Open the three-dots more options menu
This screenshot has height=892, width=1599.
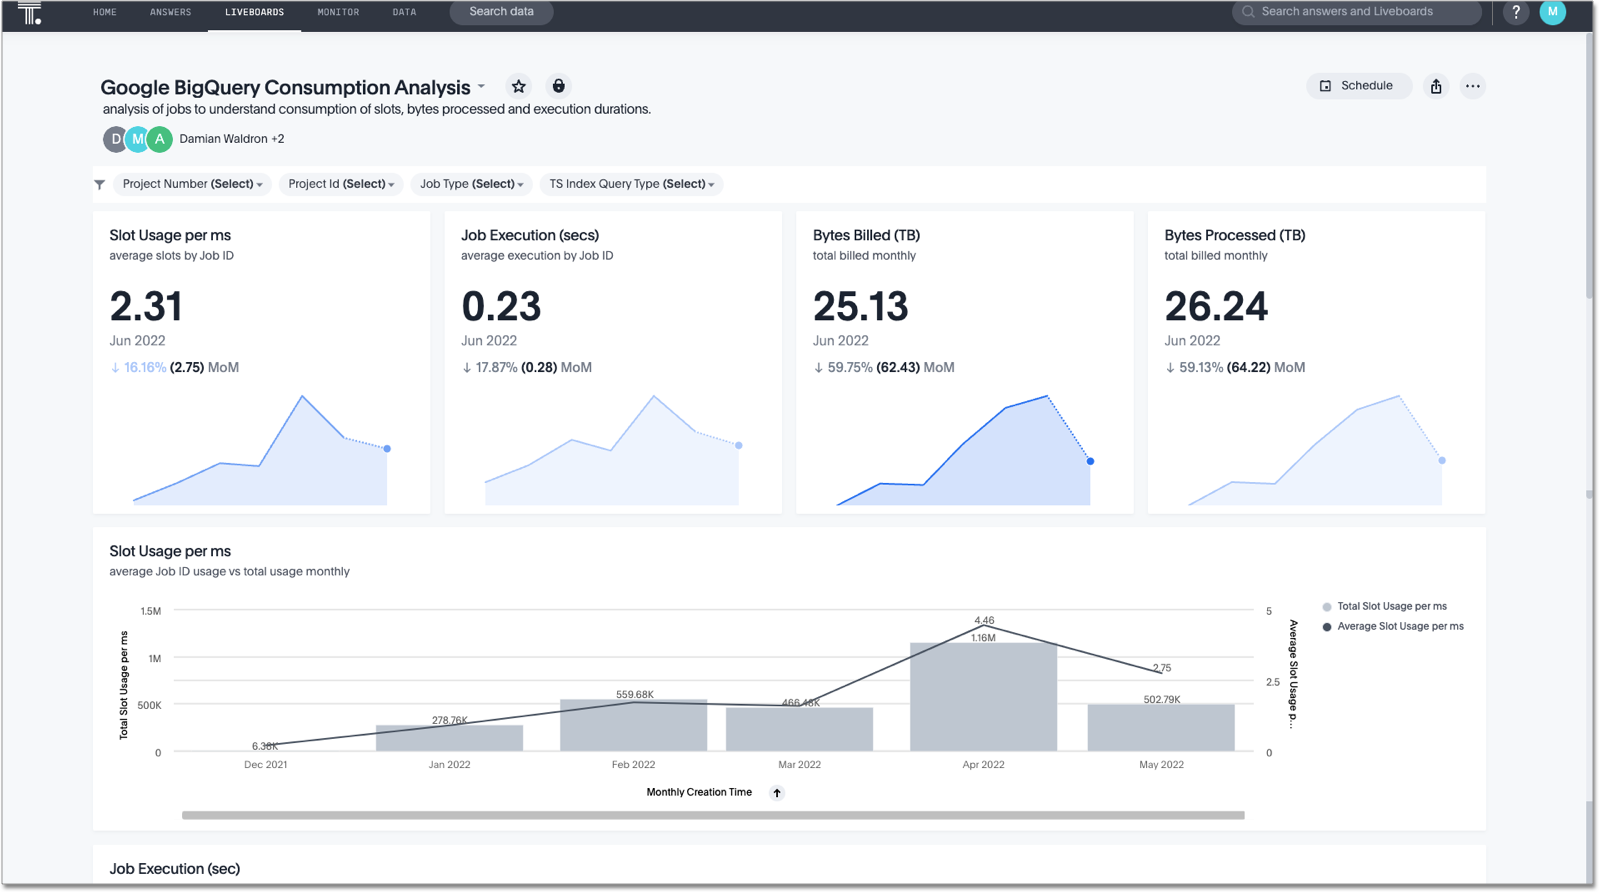[1472, 86]
